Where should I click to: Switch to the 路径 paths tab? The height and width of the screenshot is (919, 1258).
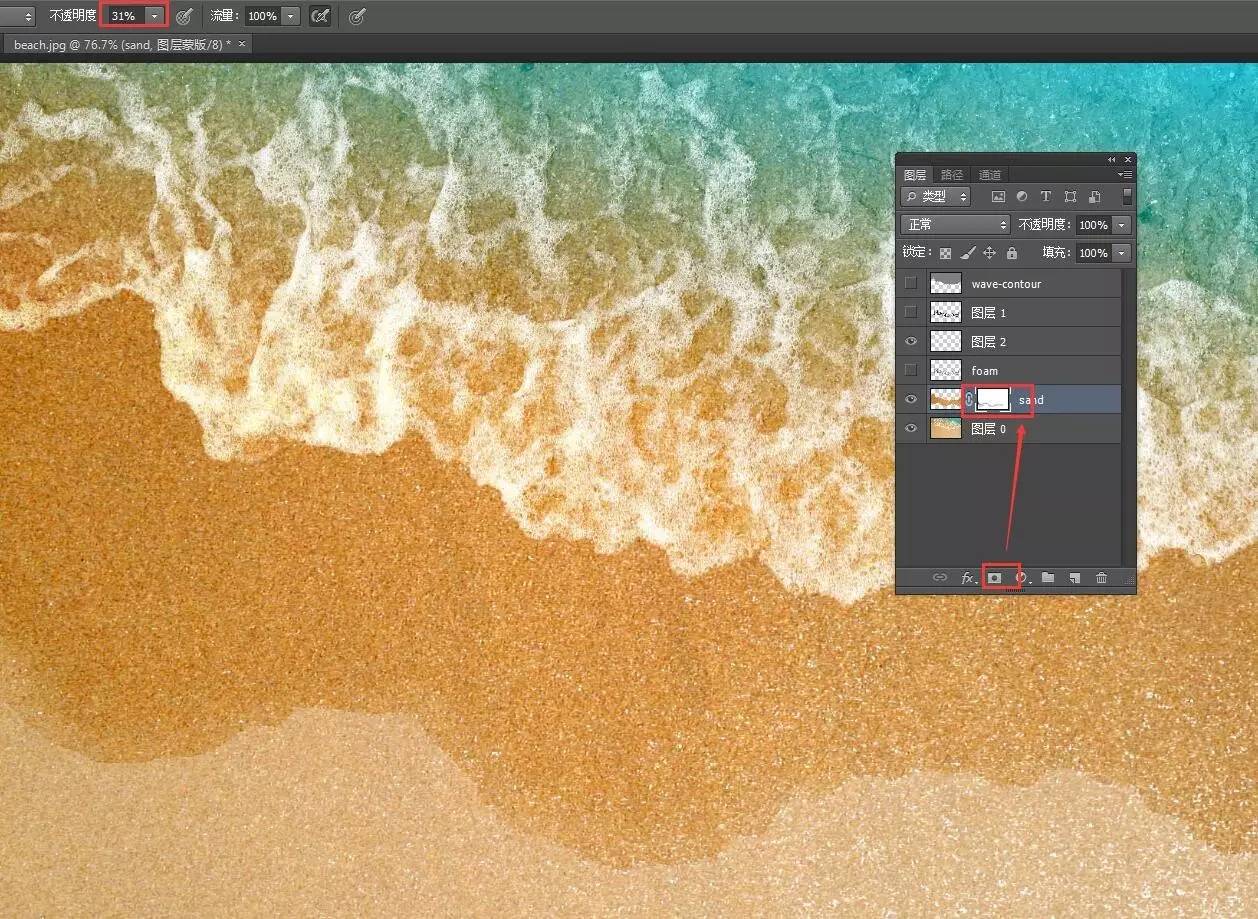(x=952, y=175)
